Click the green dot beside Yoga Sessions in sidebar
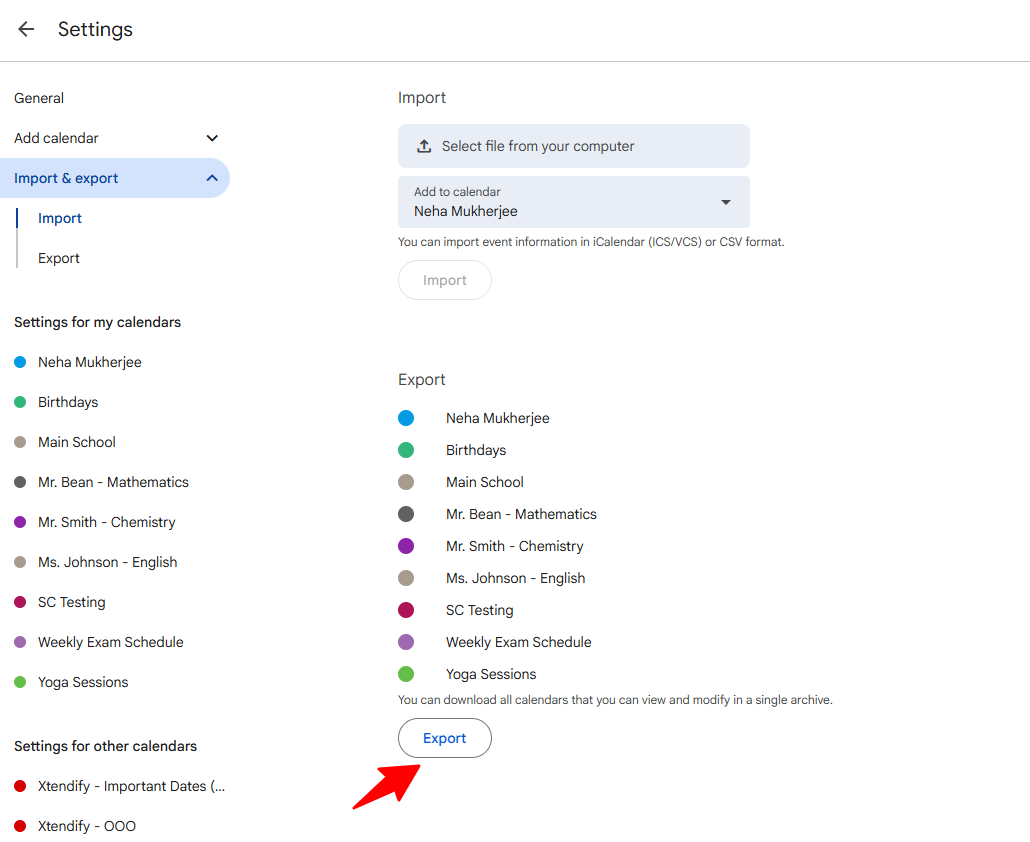1030x842 pixels. pos(20,682)
